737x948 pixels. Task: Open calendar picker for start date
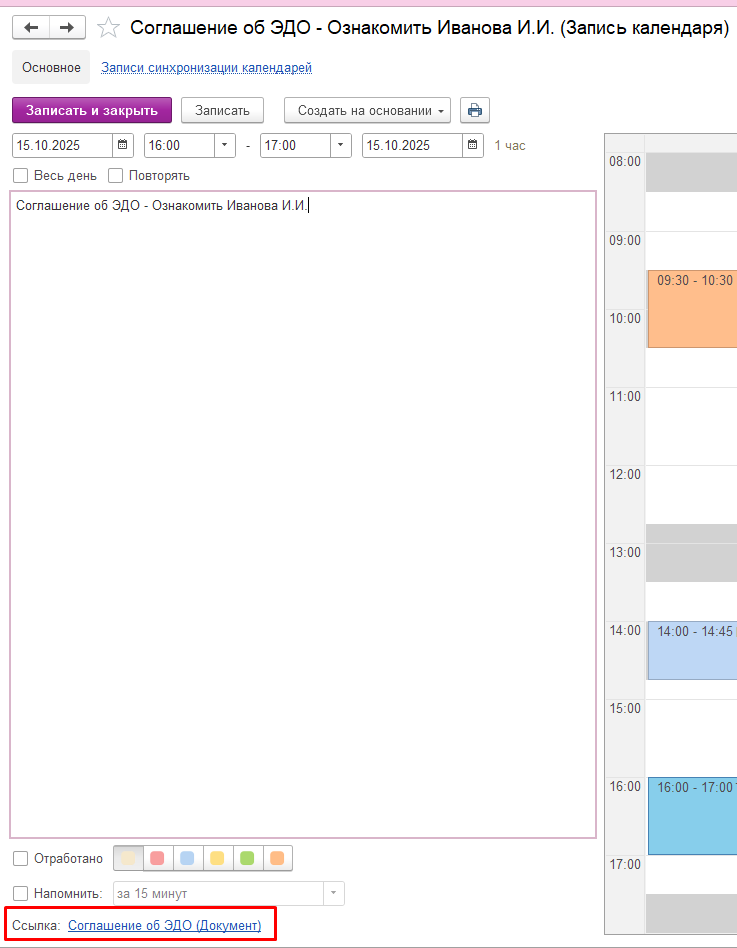coord(123,145)
